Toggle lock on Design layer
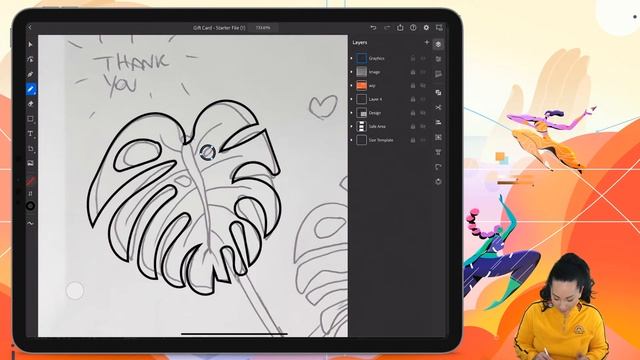640x360 pixels. 413,113
